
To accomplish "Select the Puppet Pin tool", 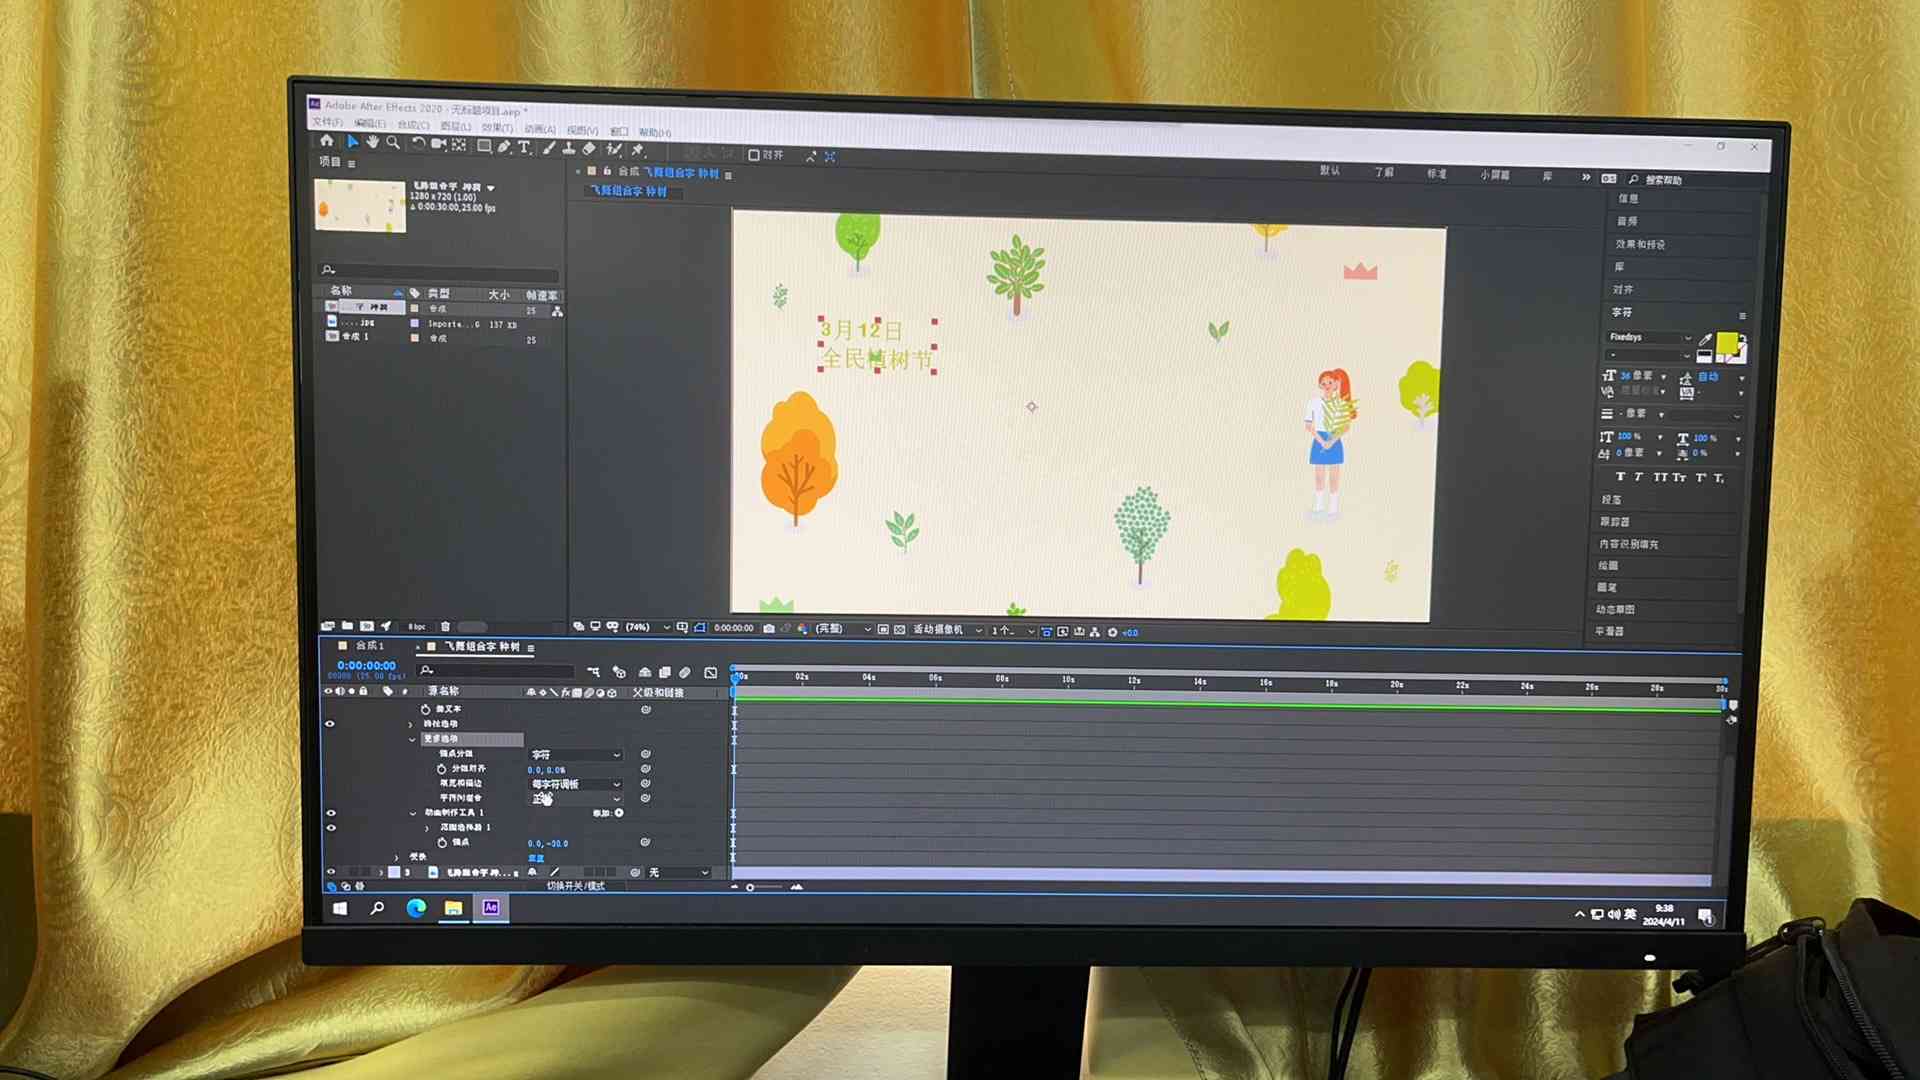I will pyautogui.click(x=638, y=150).
